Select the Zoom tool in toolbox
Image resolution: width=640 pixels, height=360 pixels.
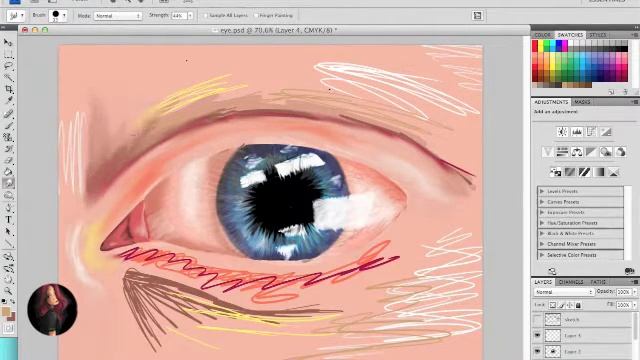pyautogui.click(x=8, y=291)
